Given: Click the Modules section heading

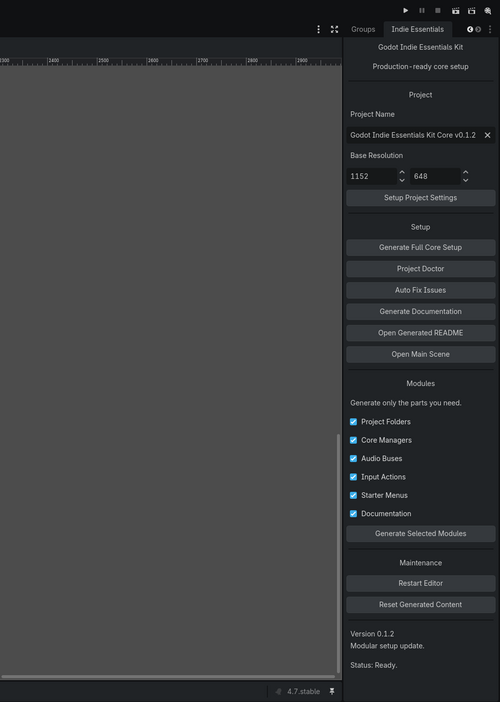Looking at the screenshot, I should click(420, 383).
